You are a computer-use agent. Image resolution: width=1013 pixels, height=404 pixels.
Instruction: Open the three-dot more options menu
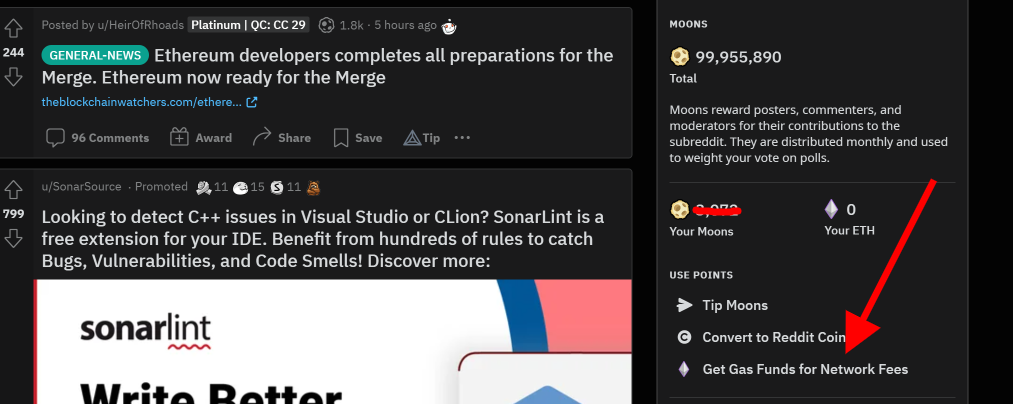tap(462, 138)
